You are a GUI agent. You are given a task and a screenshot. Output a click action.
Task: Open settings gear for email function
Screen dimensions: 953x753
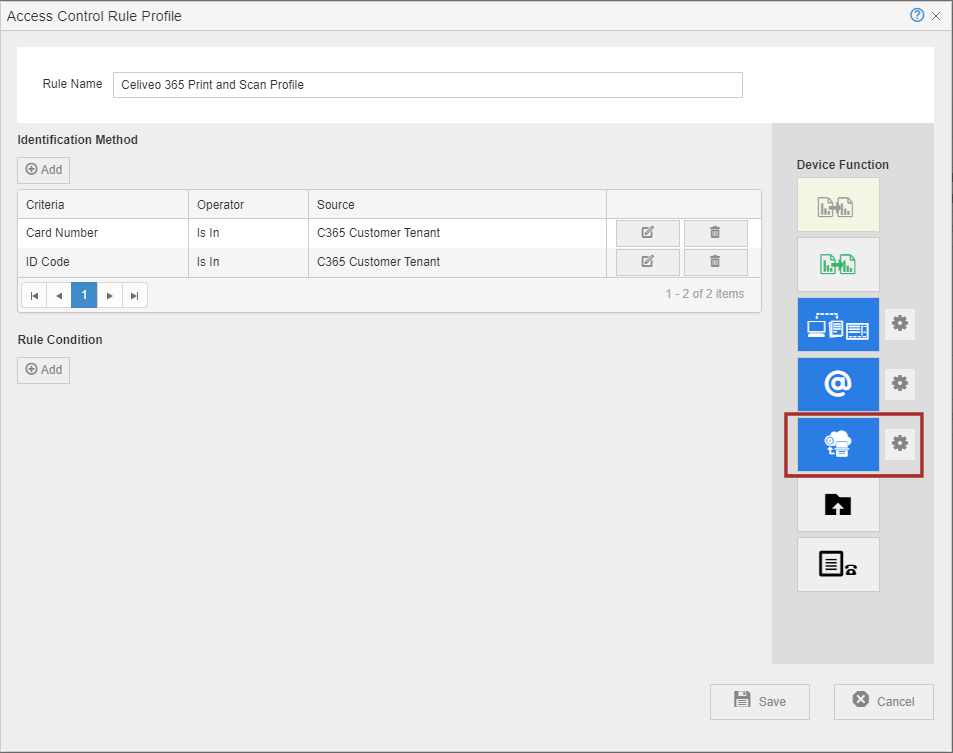point(900,383)
